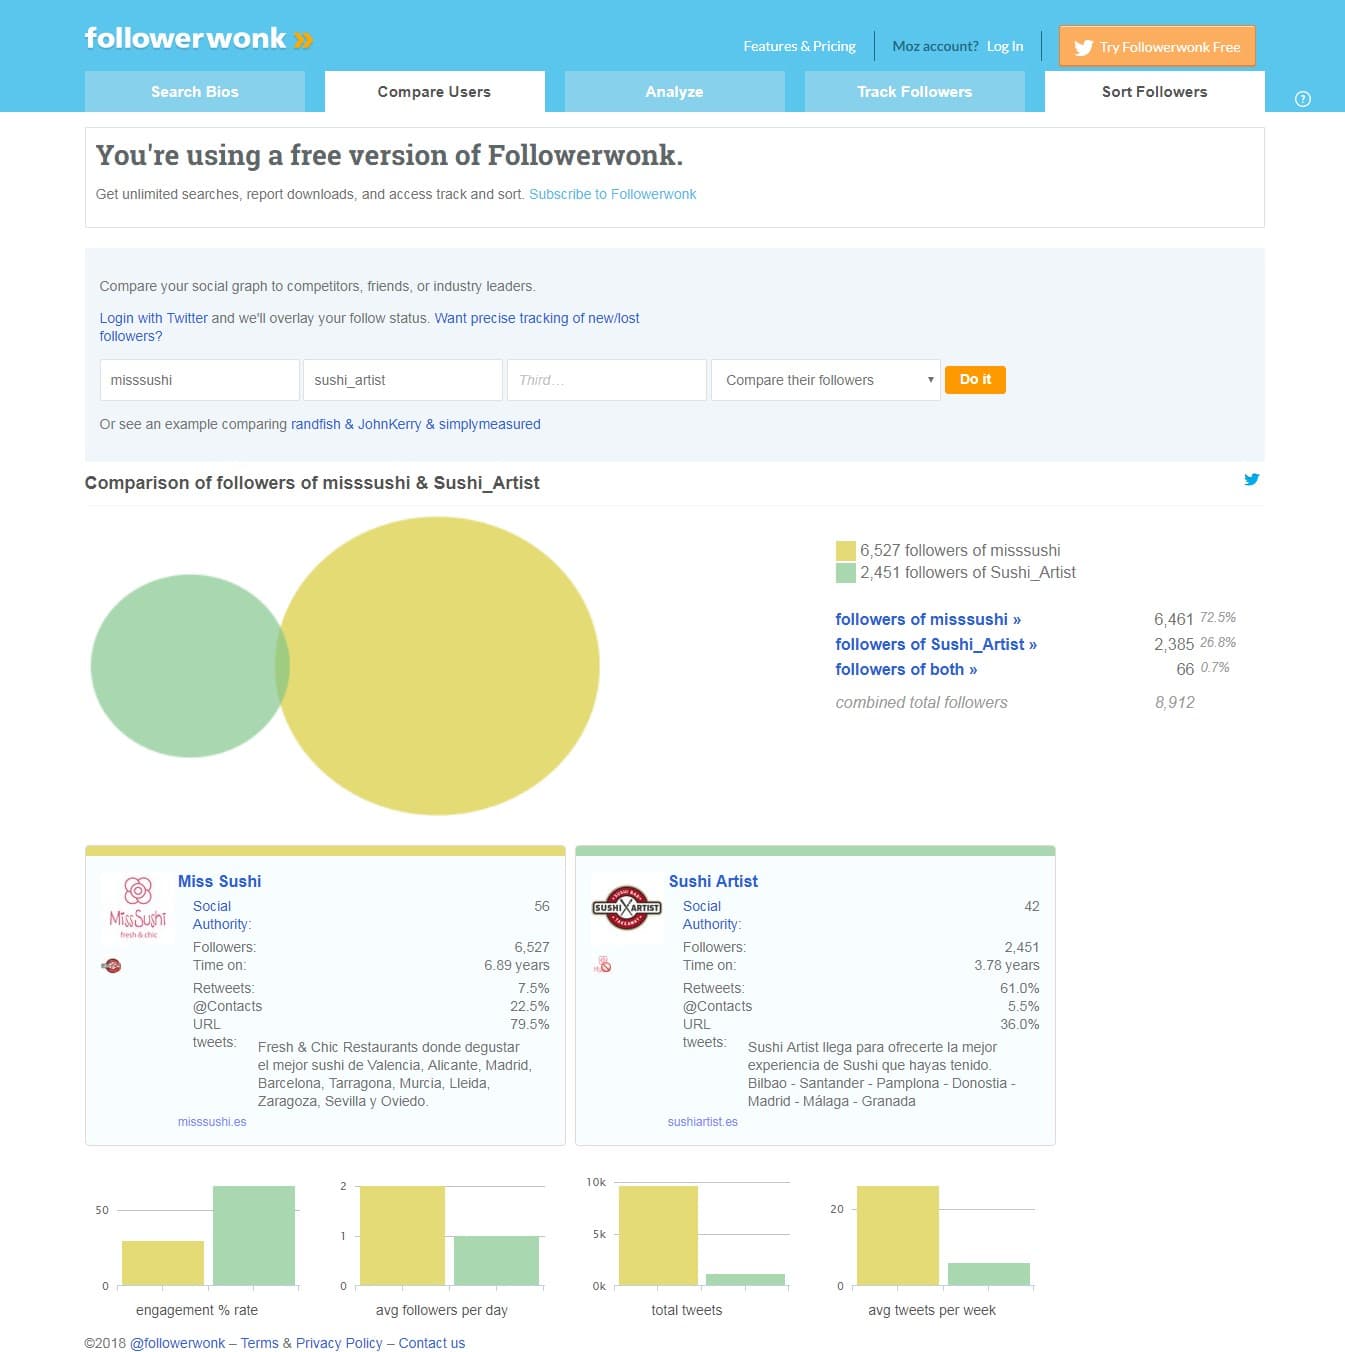
Task: Focus the first username field containing misssushi
Action: pyautogui.click(x=200, y=380)
